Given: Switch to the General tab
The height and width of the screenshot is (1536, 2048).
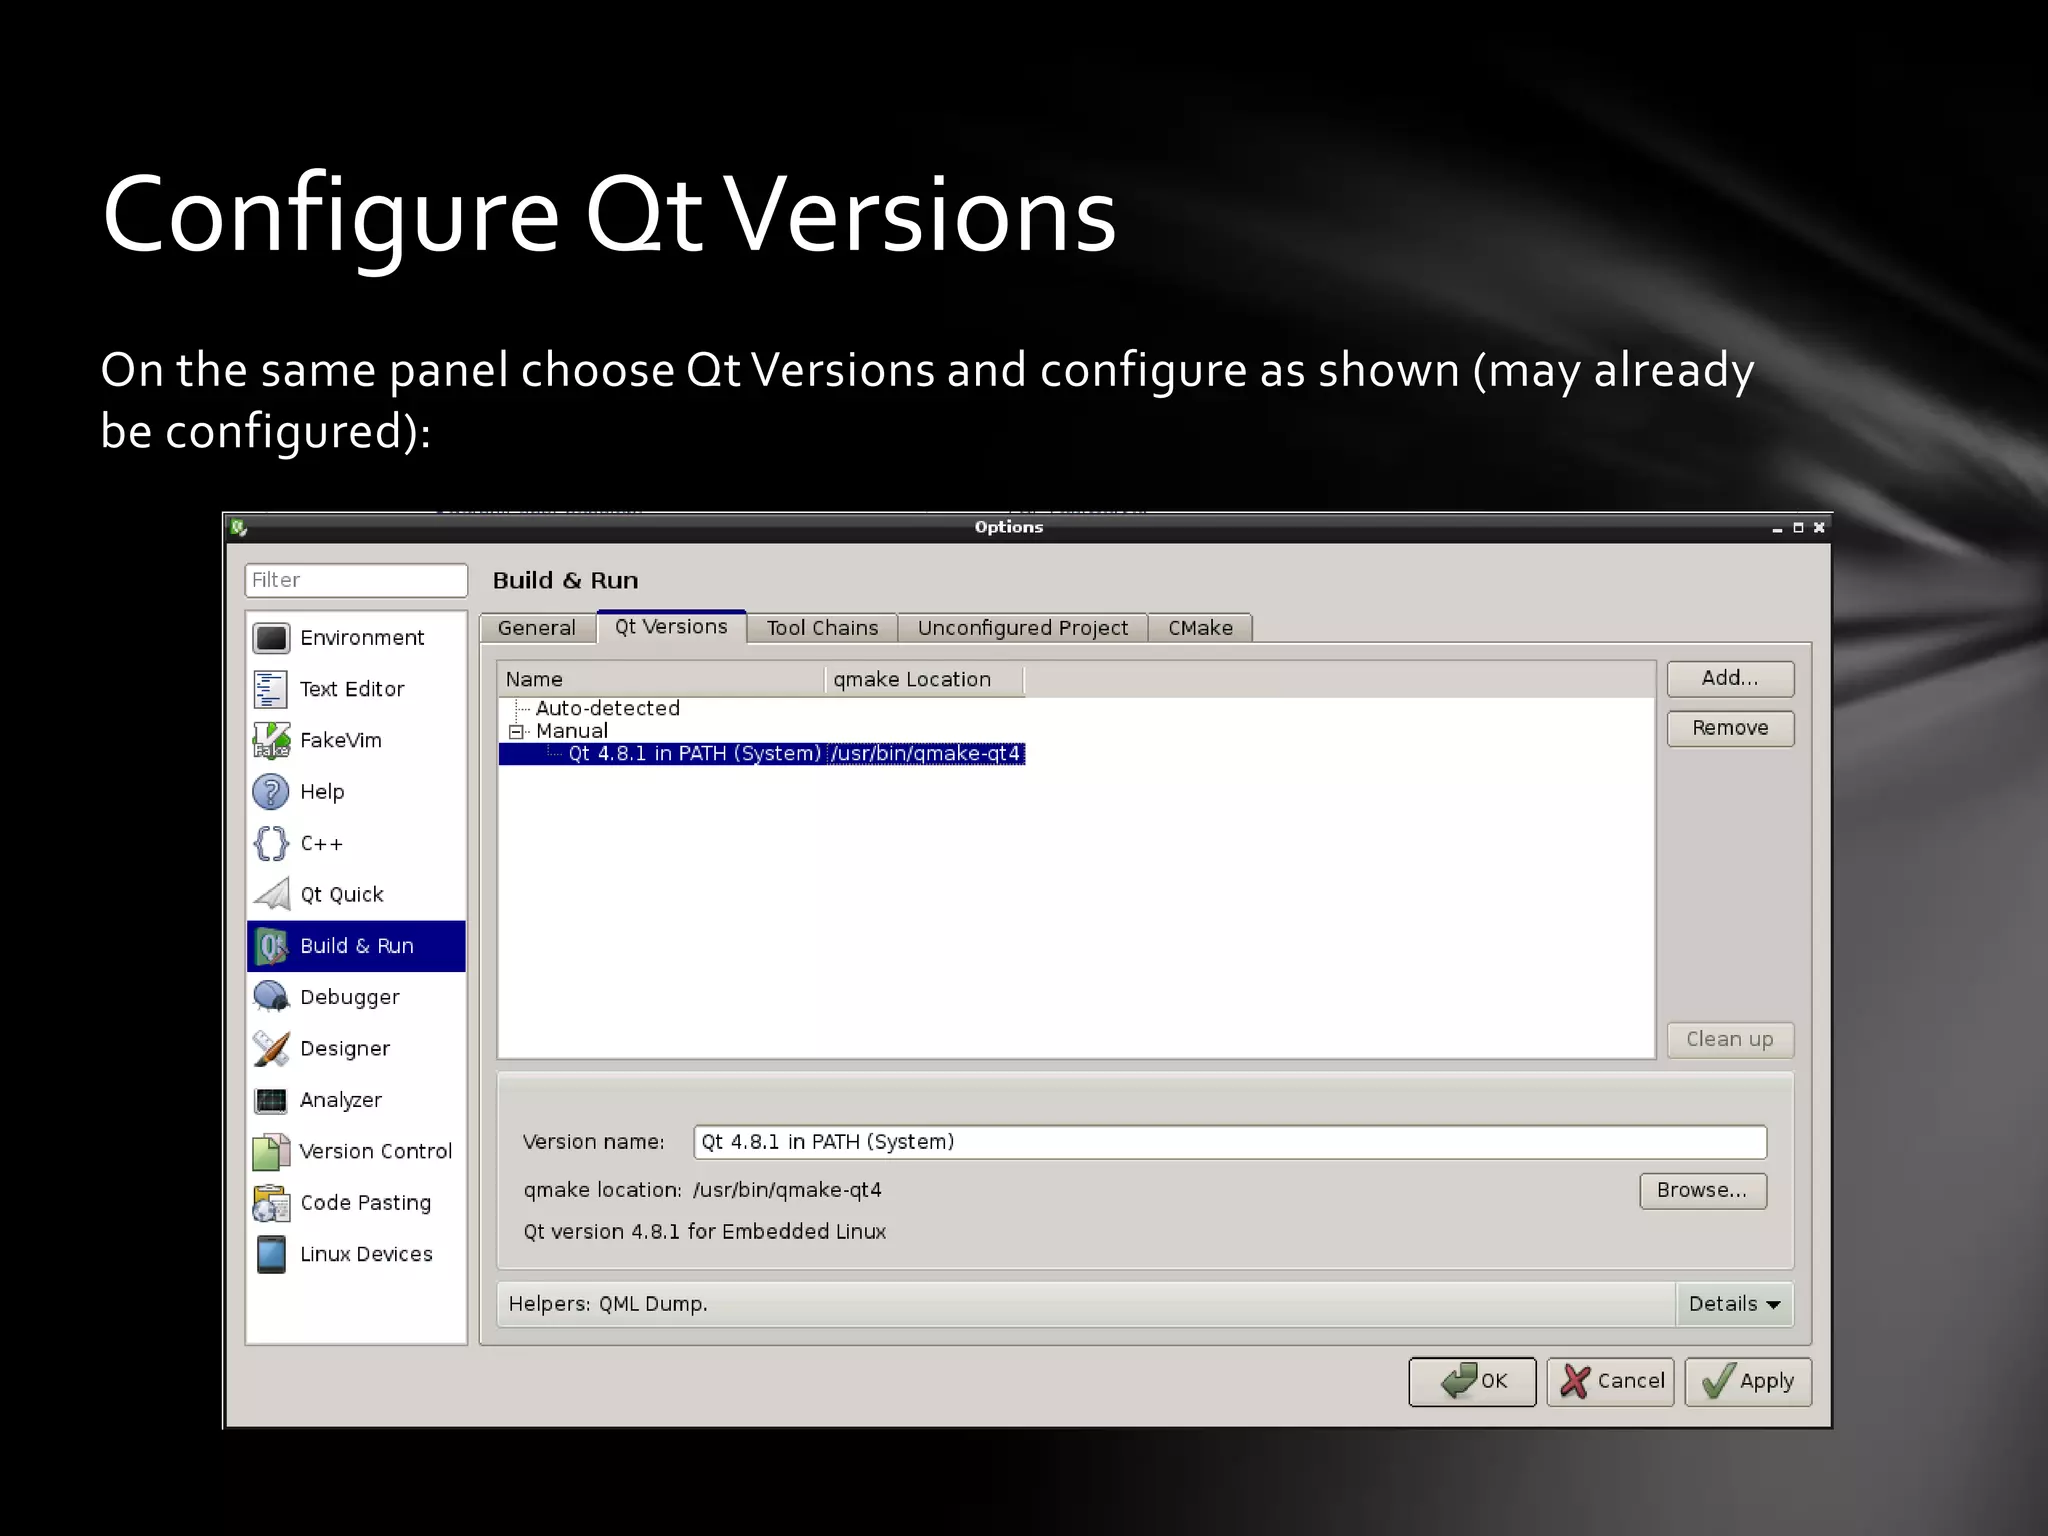Looking at the screenshot, I should 537,628.
